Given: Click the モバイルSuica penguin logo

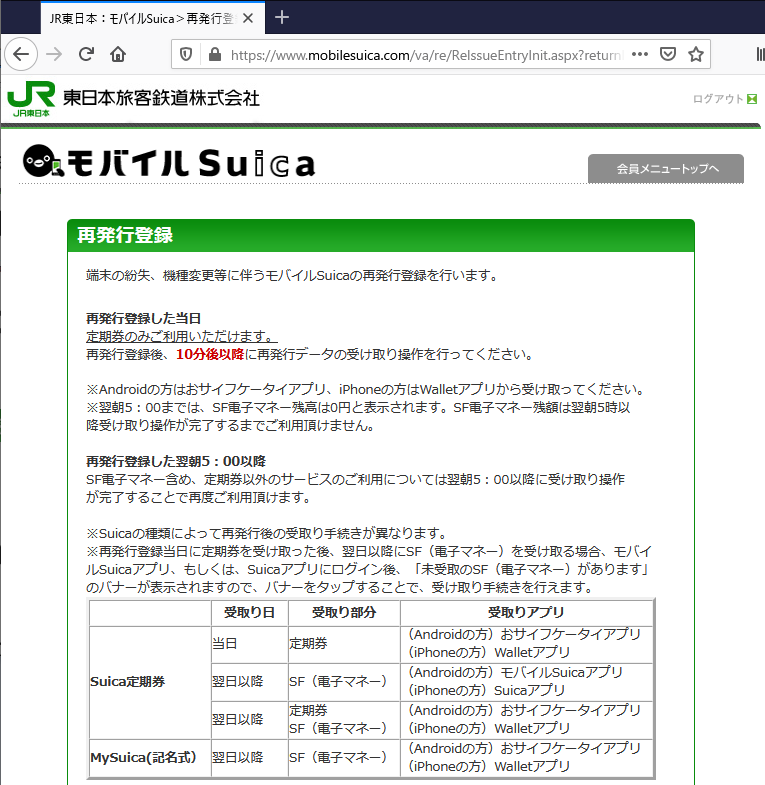Looking at the screenshot, I should [x=168, y=162].
